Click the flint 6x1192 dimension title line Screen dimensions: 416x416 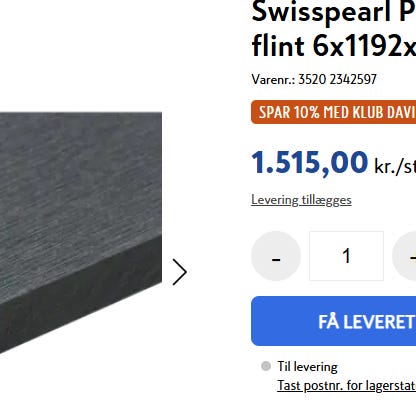[334, 46]
